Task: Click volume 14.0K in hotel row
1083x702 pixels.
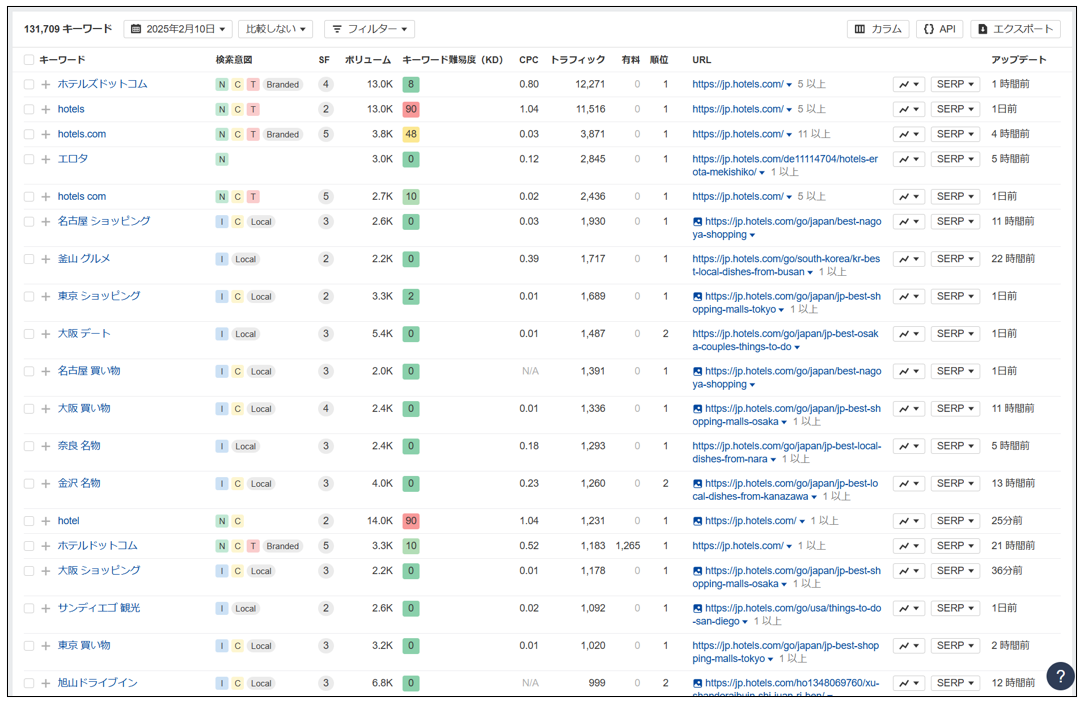Action: click(380, 521)
